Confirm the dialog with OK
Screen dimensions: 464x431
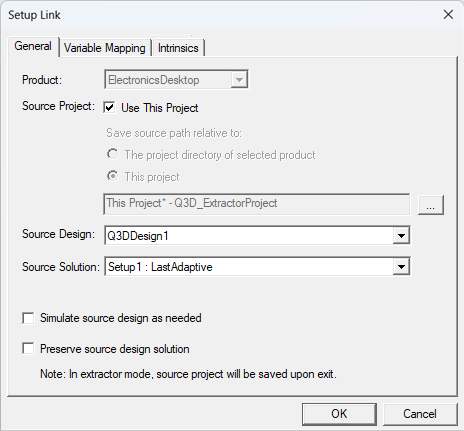pyautogui.click(x=339, y=414)
